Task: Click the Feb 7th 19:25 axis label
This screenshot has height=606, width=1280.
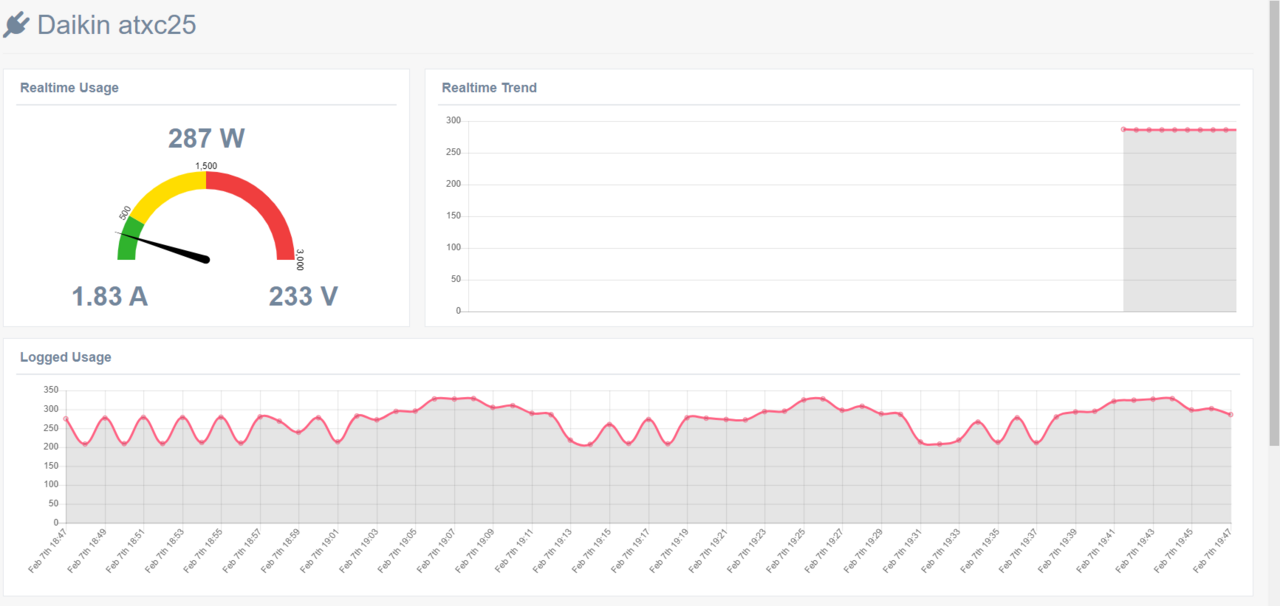Action: click(787, 551)
